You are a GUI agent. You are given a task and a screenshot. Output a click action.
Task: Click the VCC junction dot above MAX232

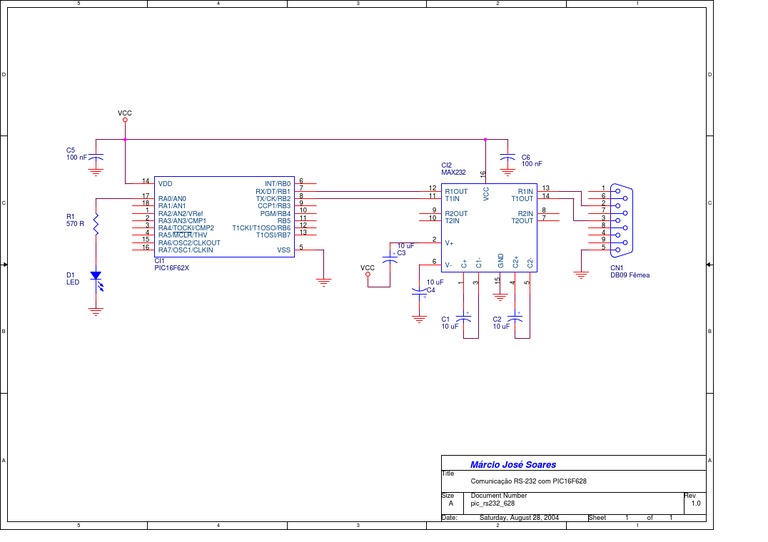pos(485,140)
